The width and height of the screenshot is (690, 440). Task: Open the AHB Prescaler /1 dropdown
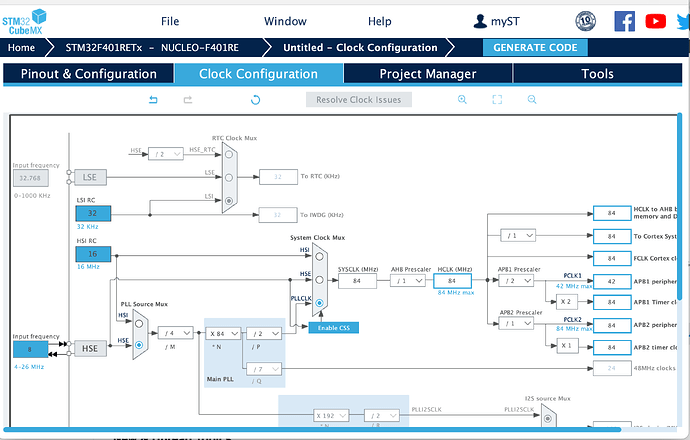pyautogui.click(x=408, y=281)
